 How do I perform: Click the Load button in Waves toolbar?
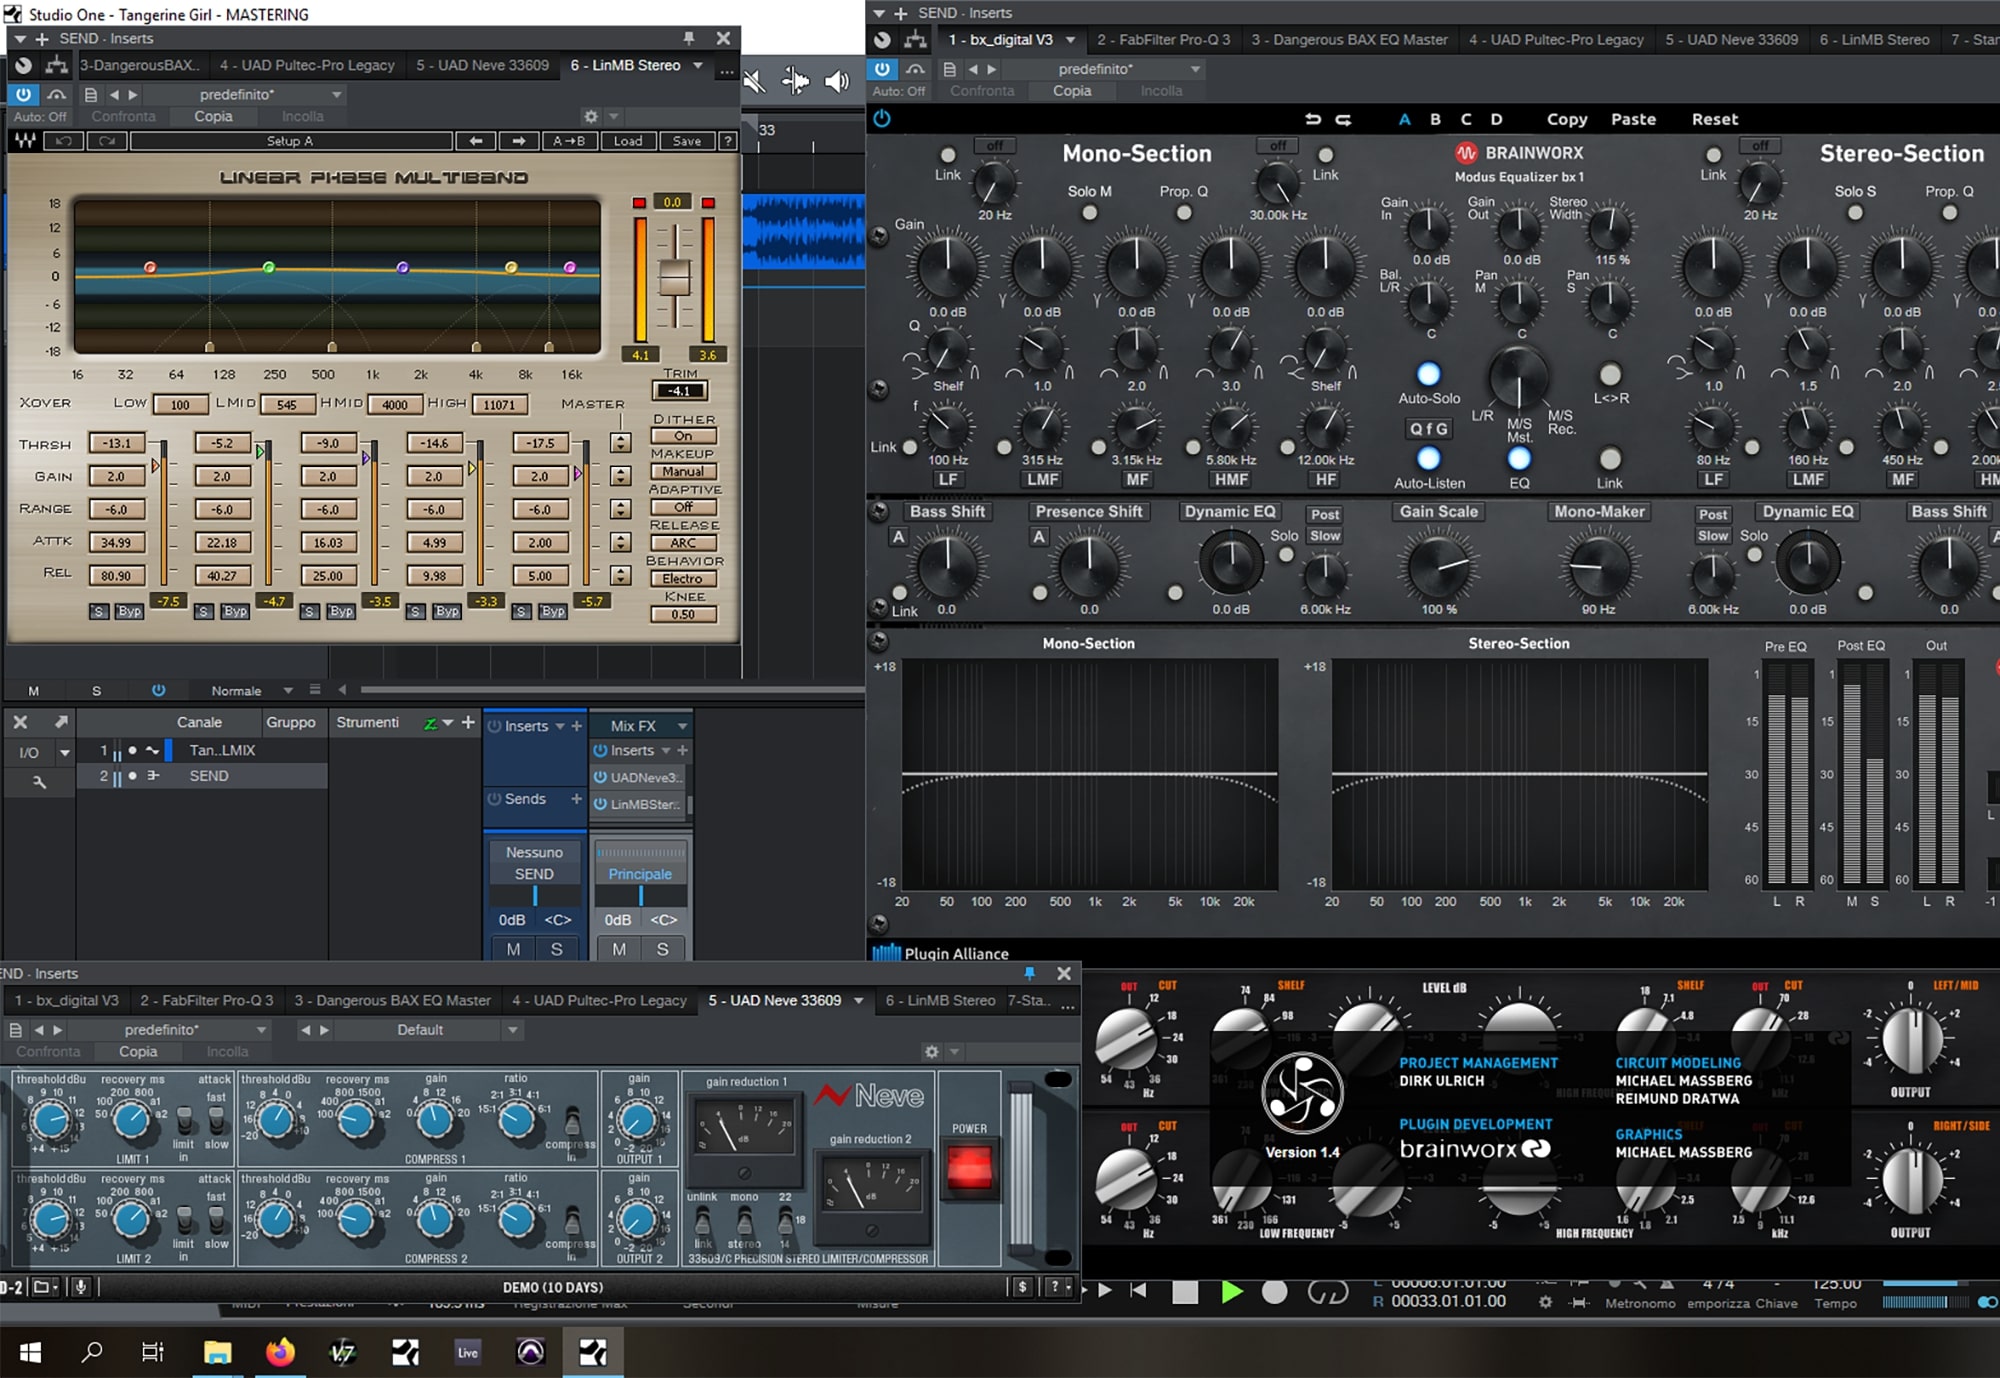coord(628,141)
